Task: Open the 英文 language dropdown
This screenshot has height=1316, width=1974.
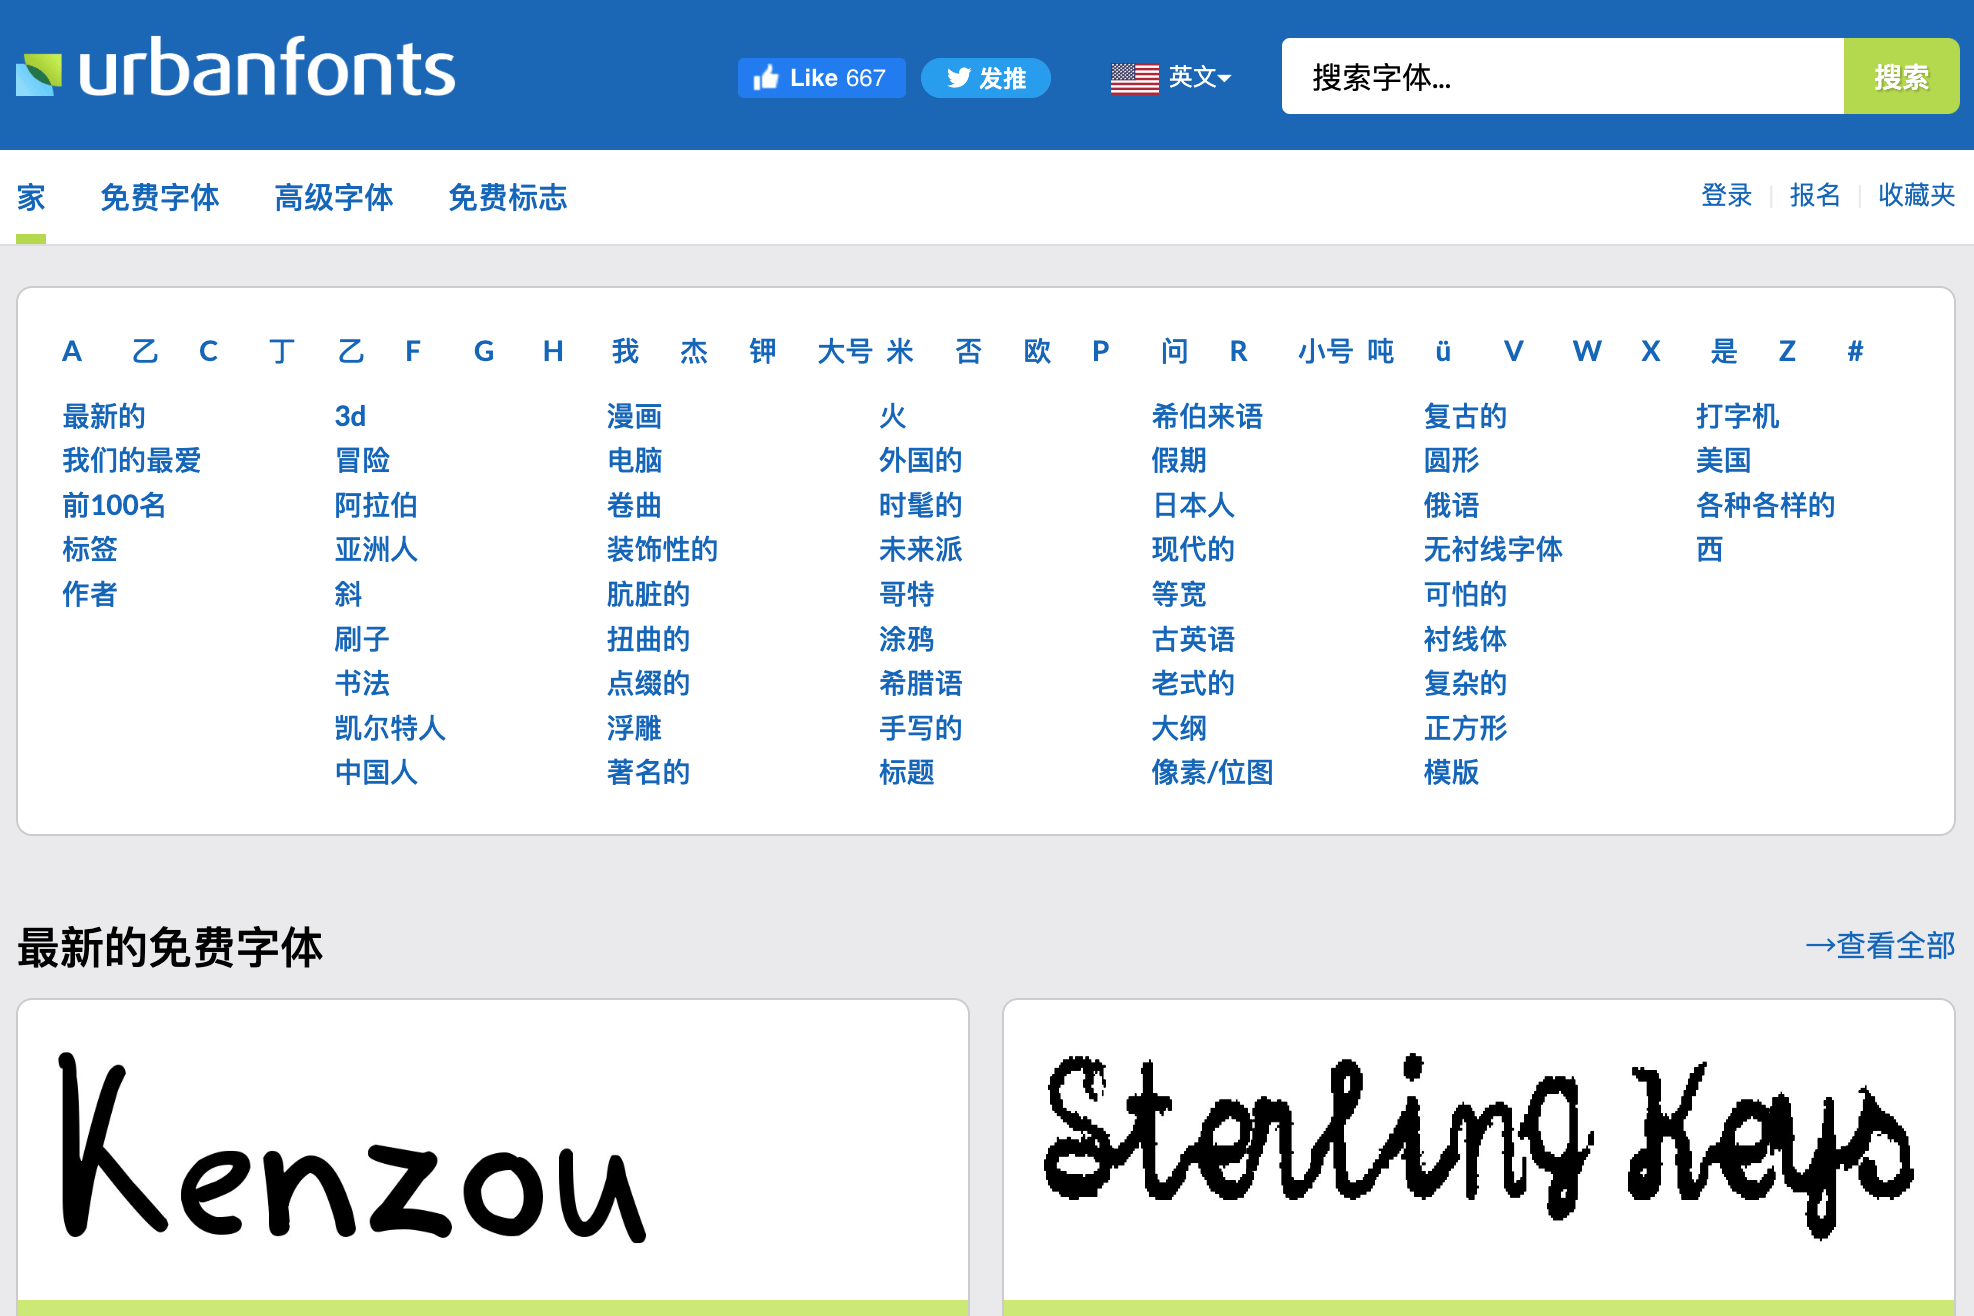Action: [1199, 77]
